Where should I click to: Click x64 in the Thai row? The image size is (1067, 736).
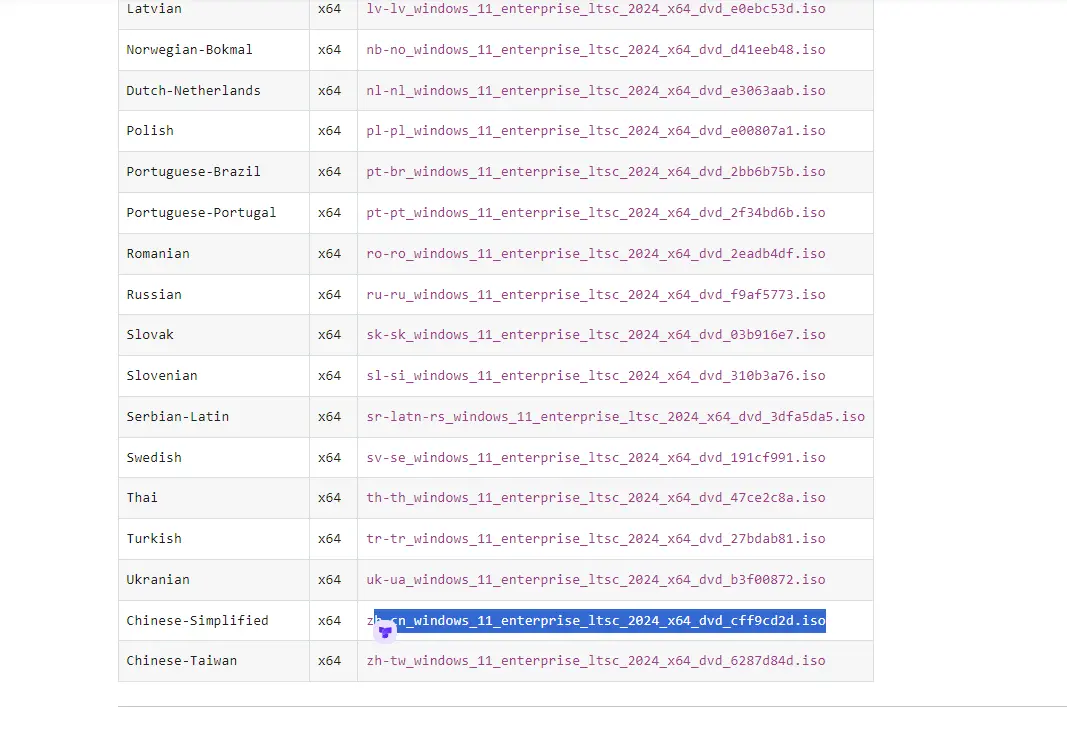329,497
